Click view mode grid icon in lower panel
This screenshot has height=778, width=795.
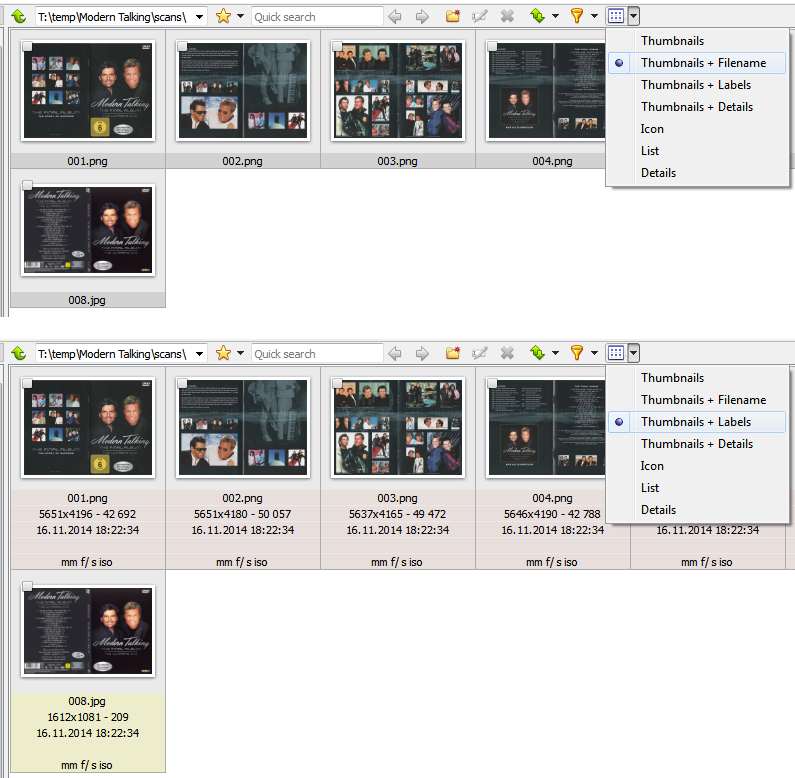pyautogui.click(x=616, y=353)
